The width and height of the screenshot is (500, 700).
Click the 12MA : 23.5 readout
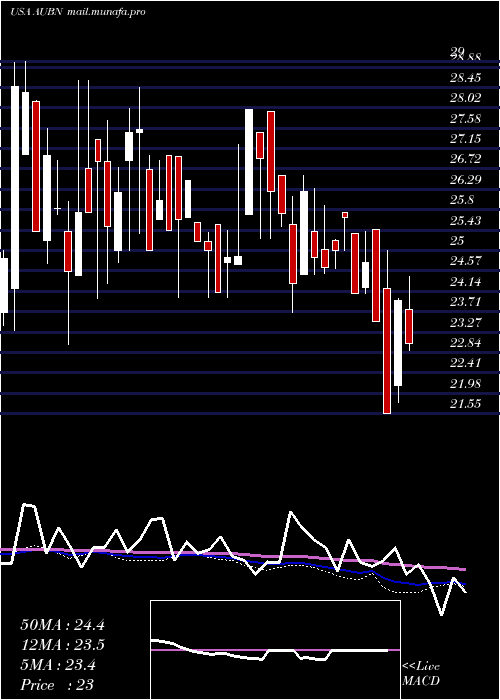click(62, 645)
